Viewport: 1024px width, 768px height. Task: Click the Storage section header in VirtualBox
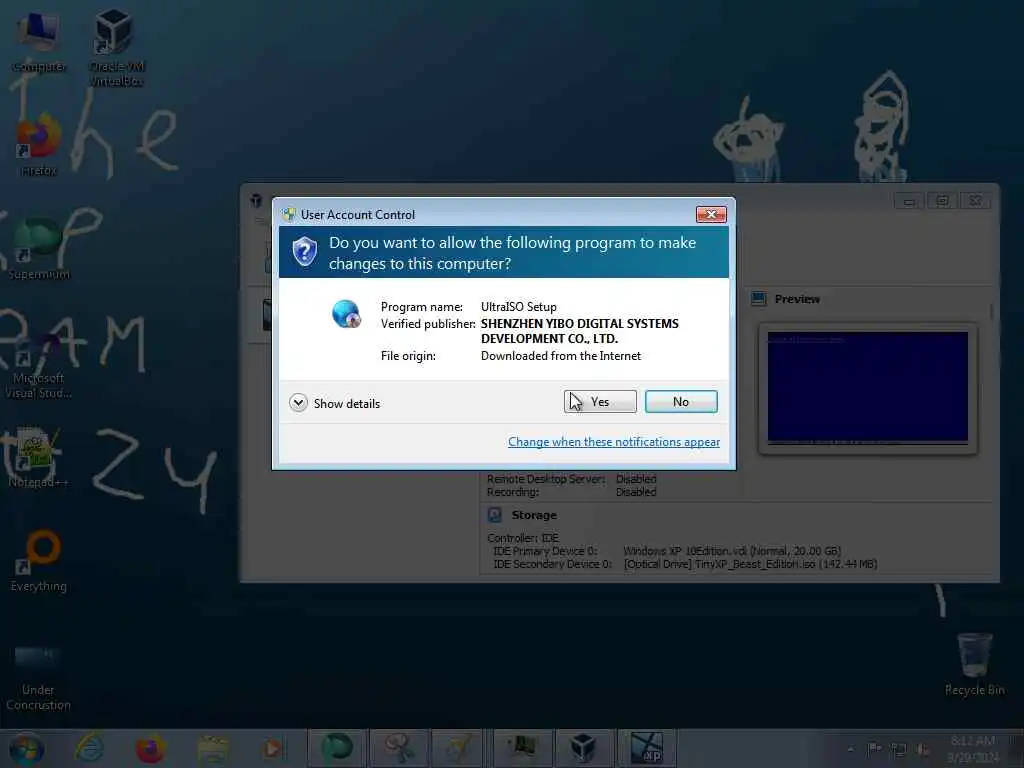click(x=534, y=515)
